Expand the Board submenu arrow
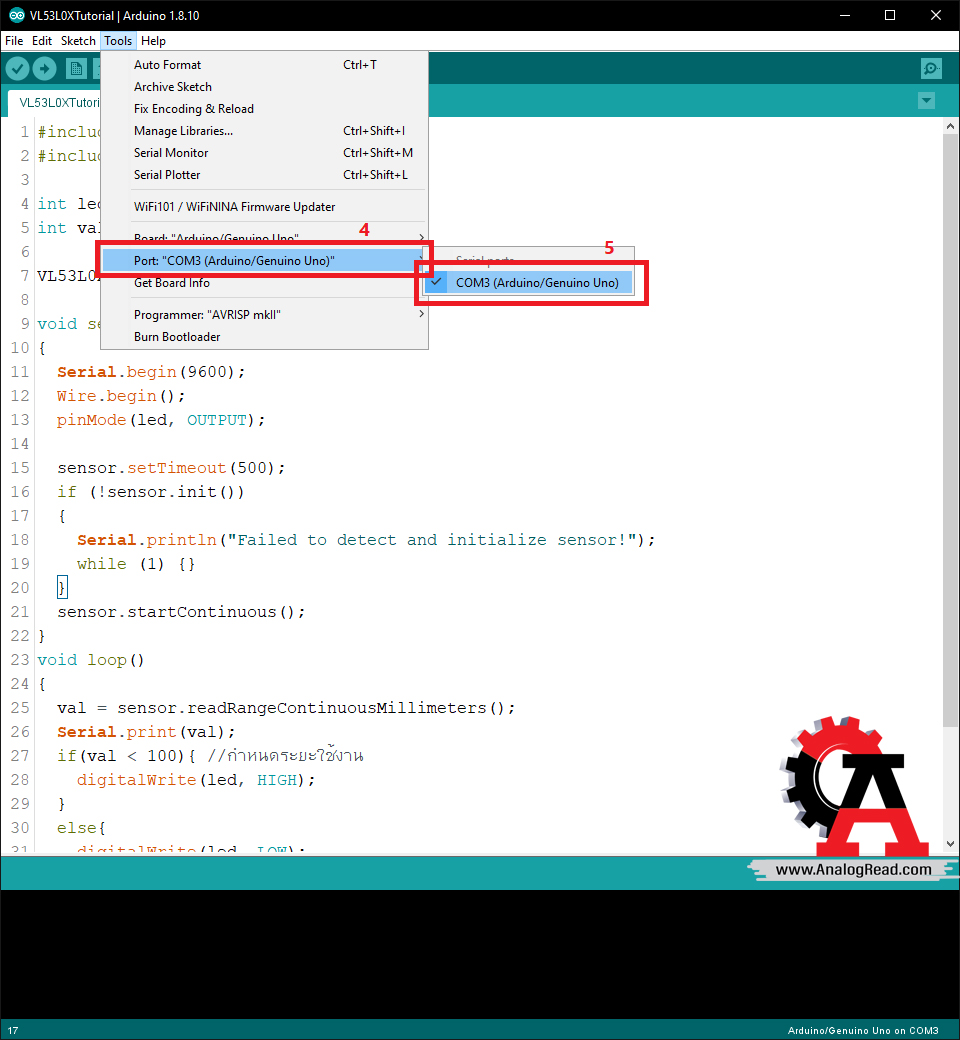The image size is (960, 1040). 421,237
